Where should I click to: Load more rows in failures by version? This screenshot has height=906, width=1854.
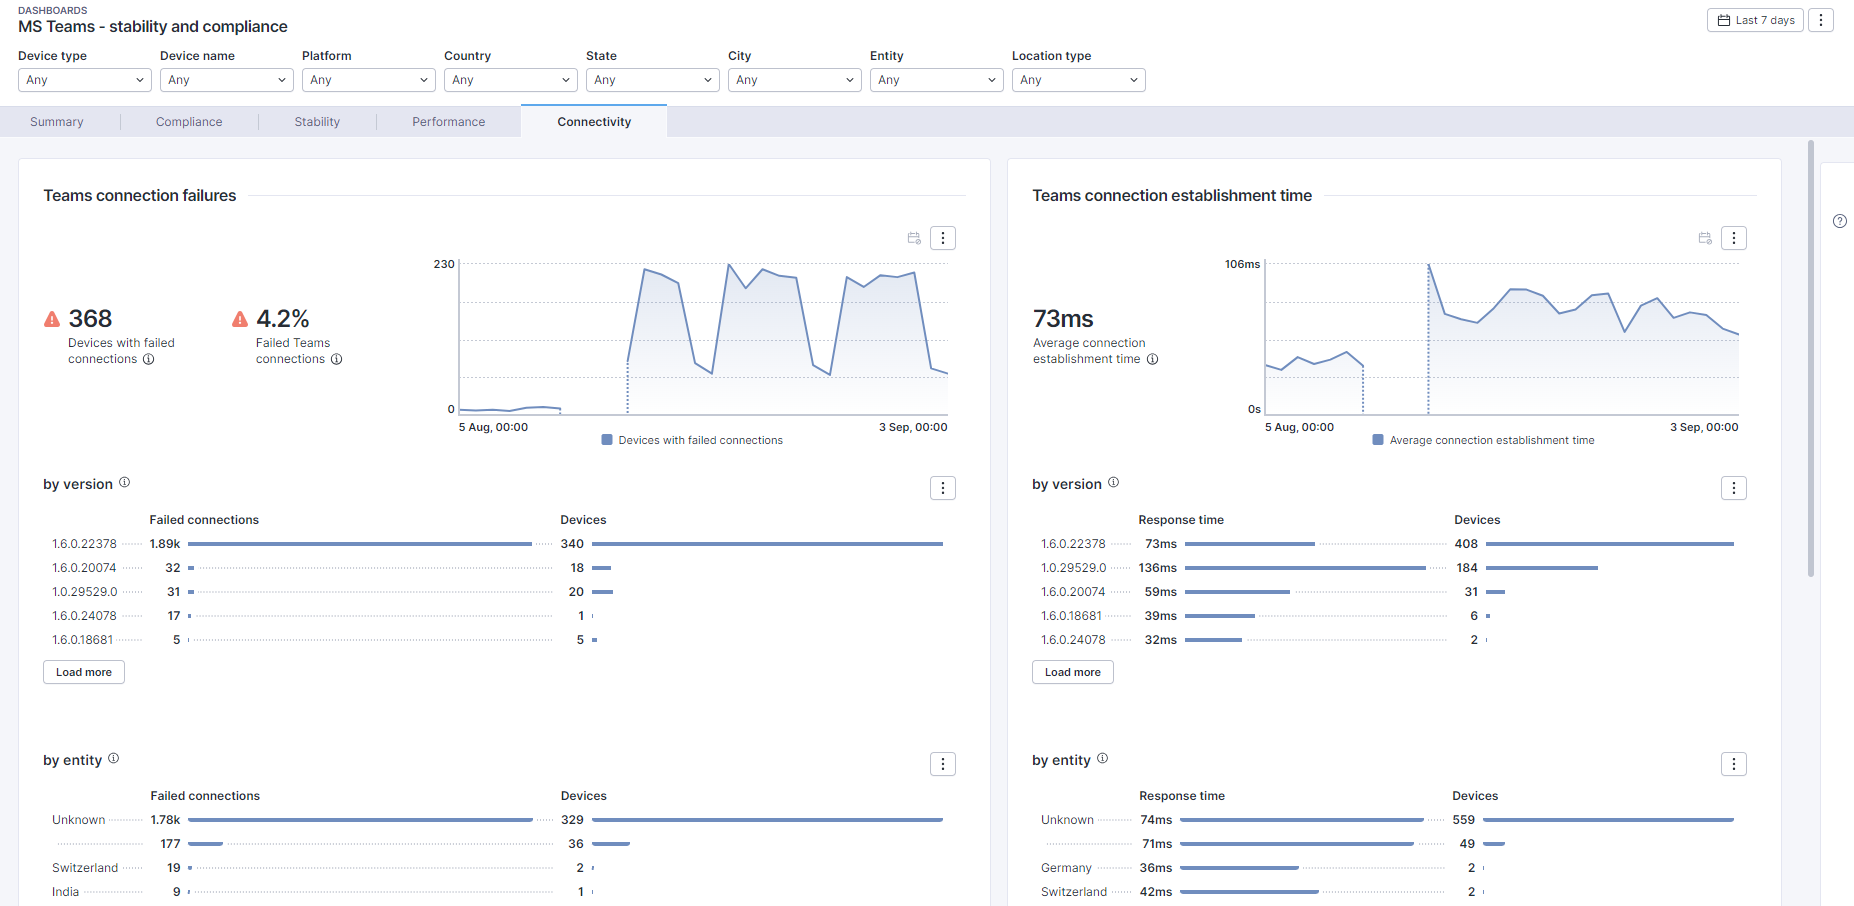tap(84, 672)
